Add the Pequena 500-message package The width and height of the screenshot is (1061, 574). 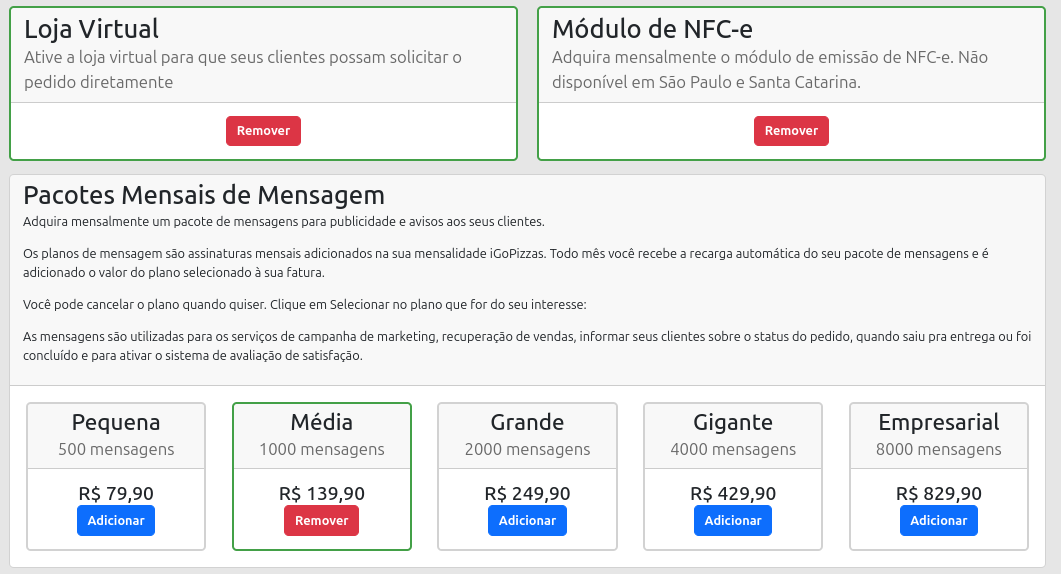116,521
